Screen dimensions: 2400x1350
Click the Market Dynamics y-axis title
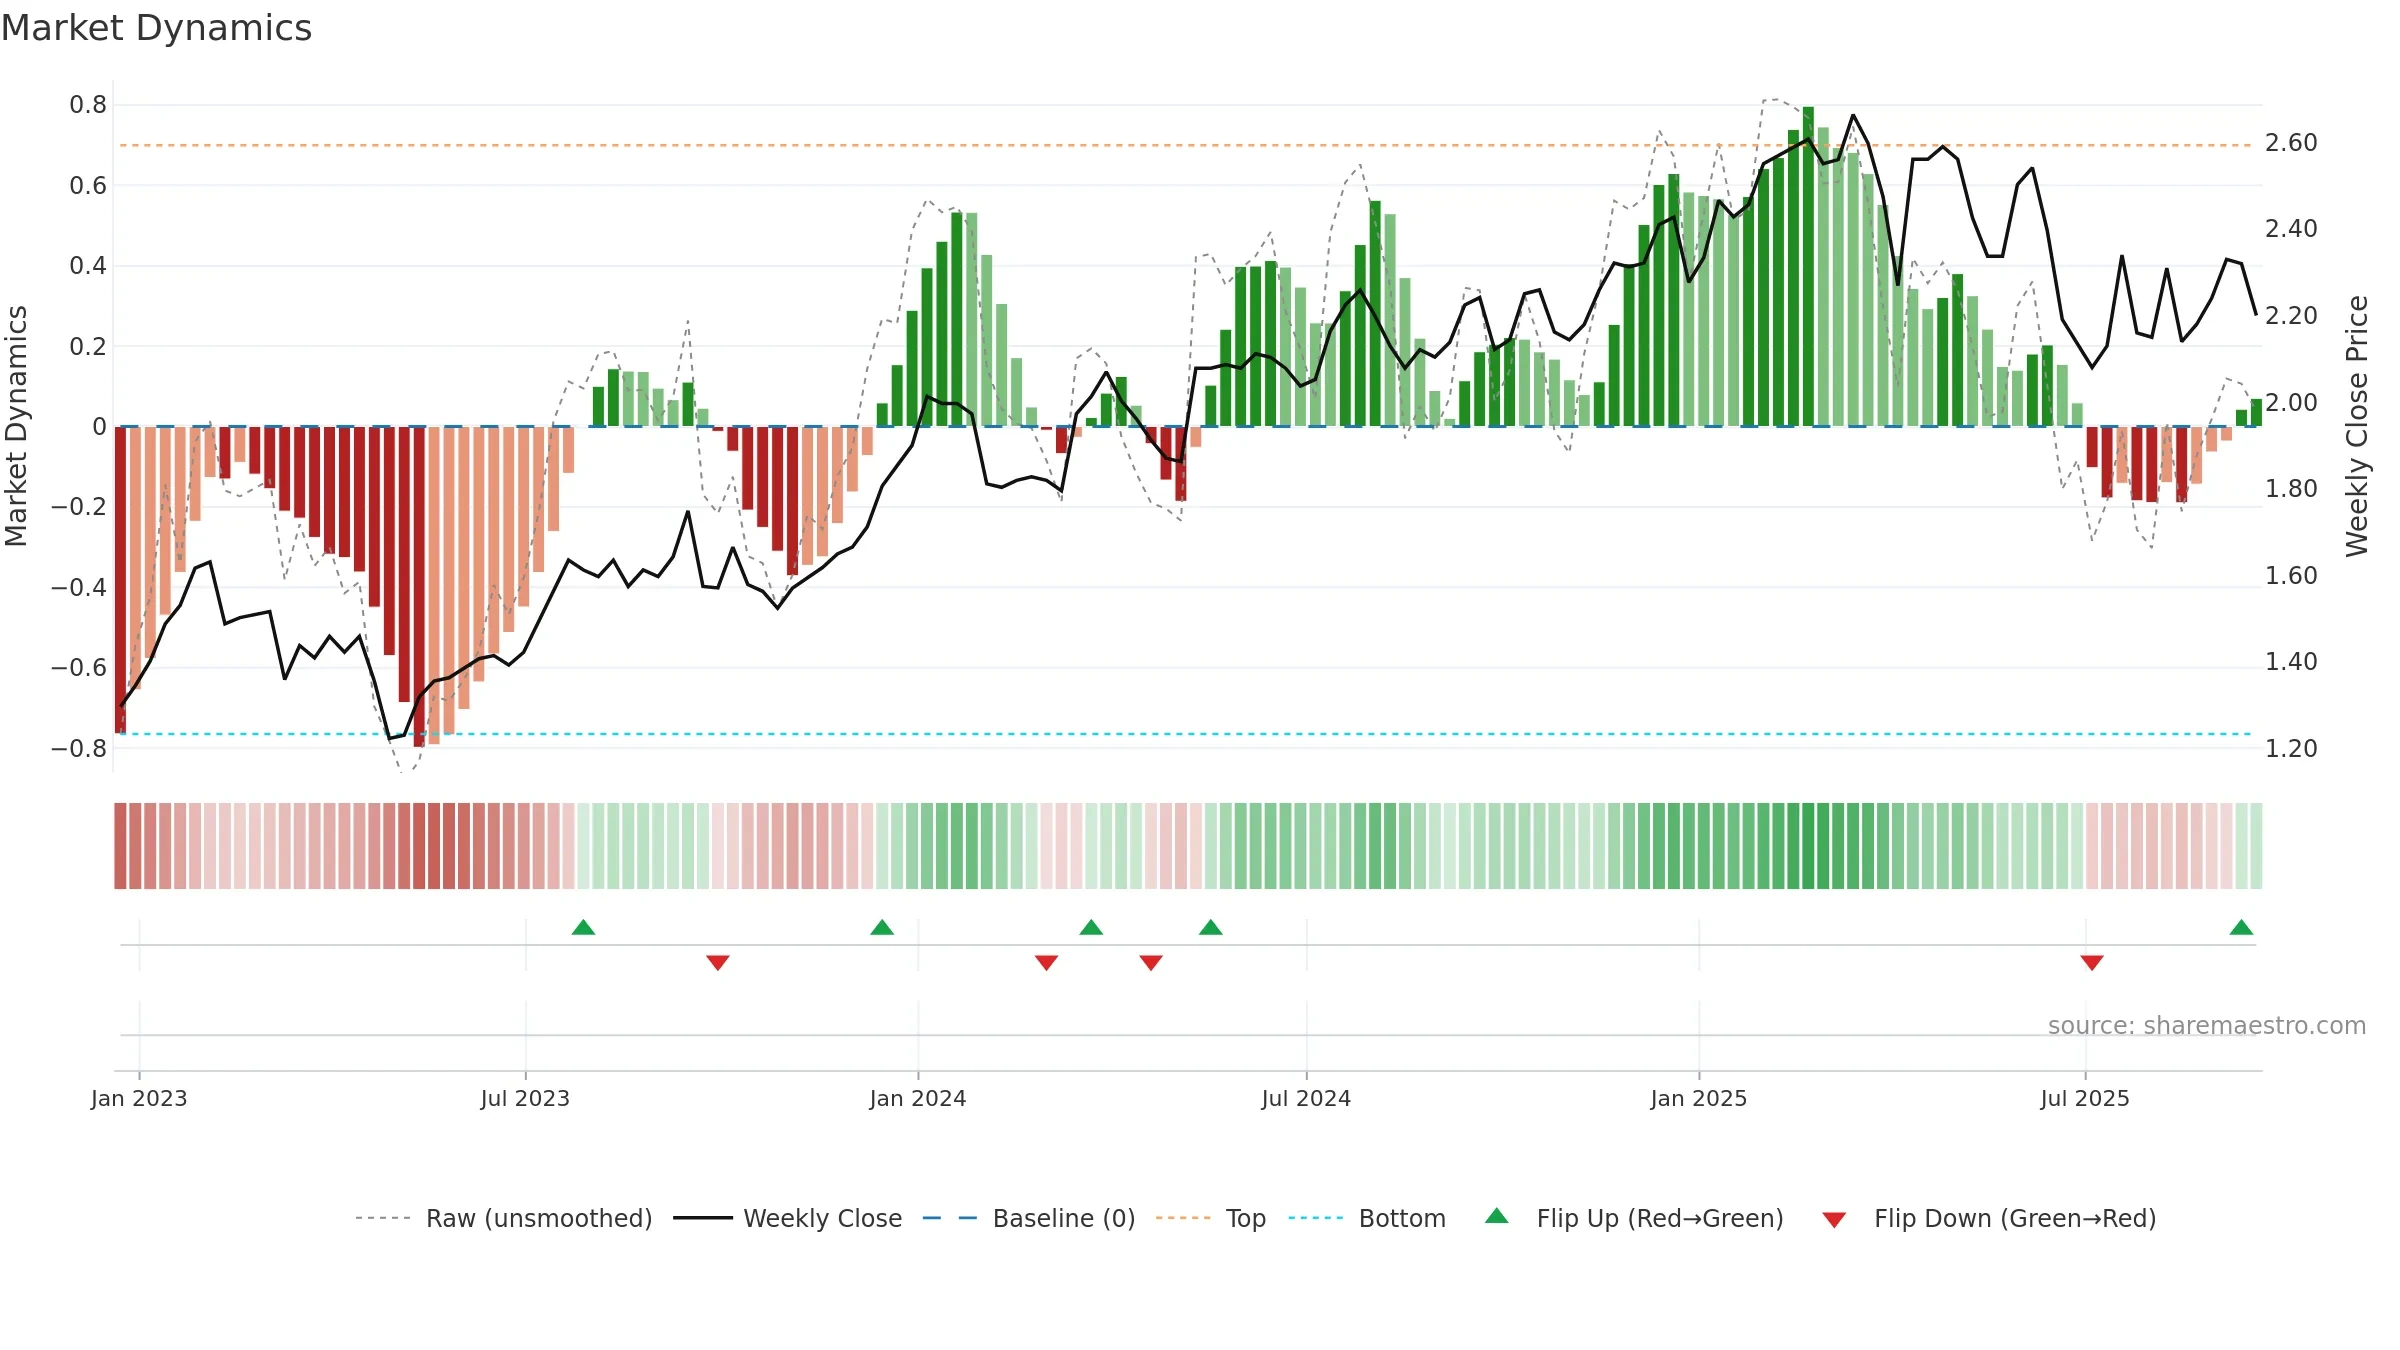[16, 426]
